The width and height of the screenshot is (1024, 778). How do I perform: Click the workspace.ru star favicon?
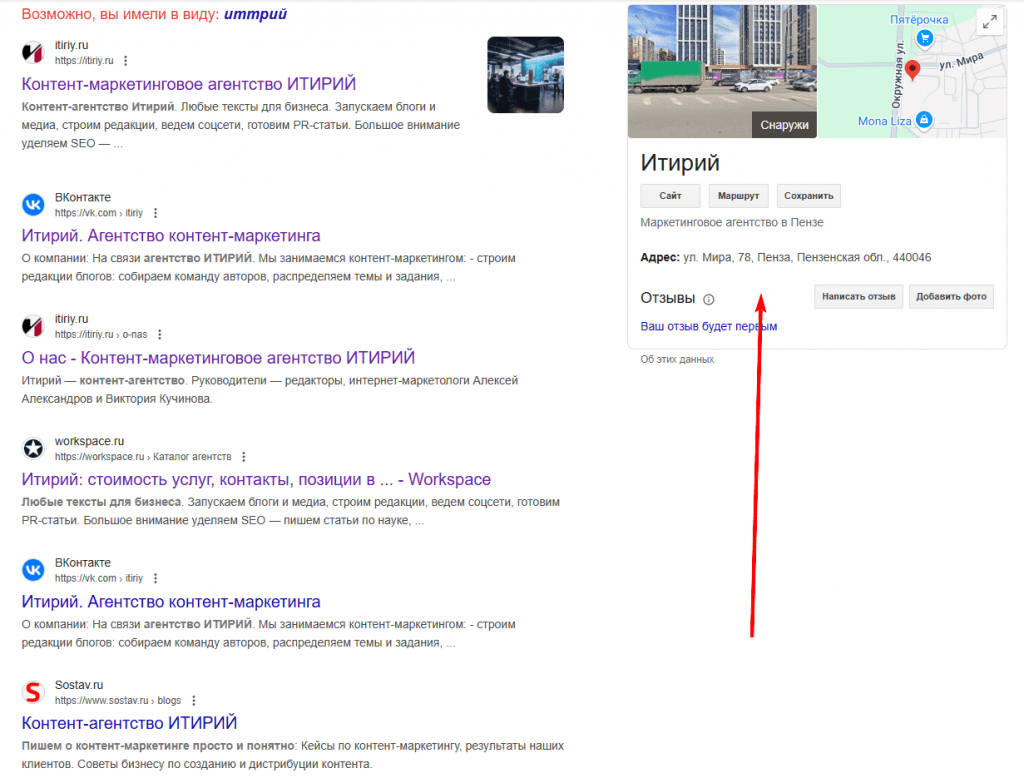(x=33, y=448)
